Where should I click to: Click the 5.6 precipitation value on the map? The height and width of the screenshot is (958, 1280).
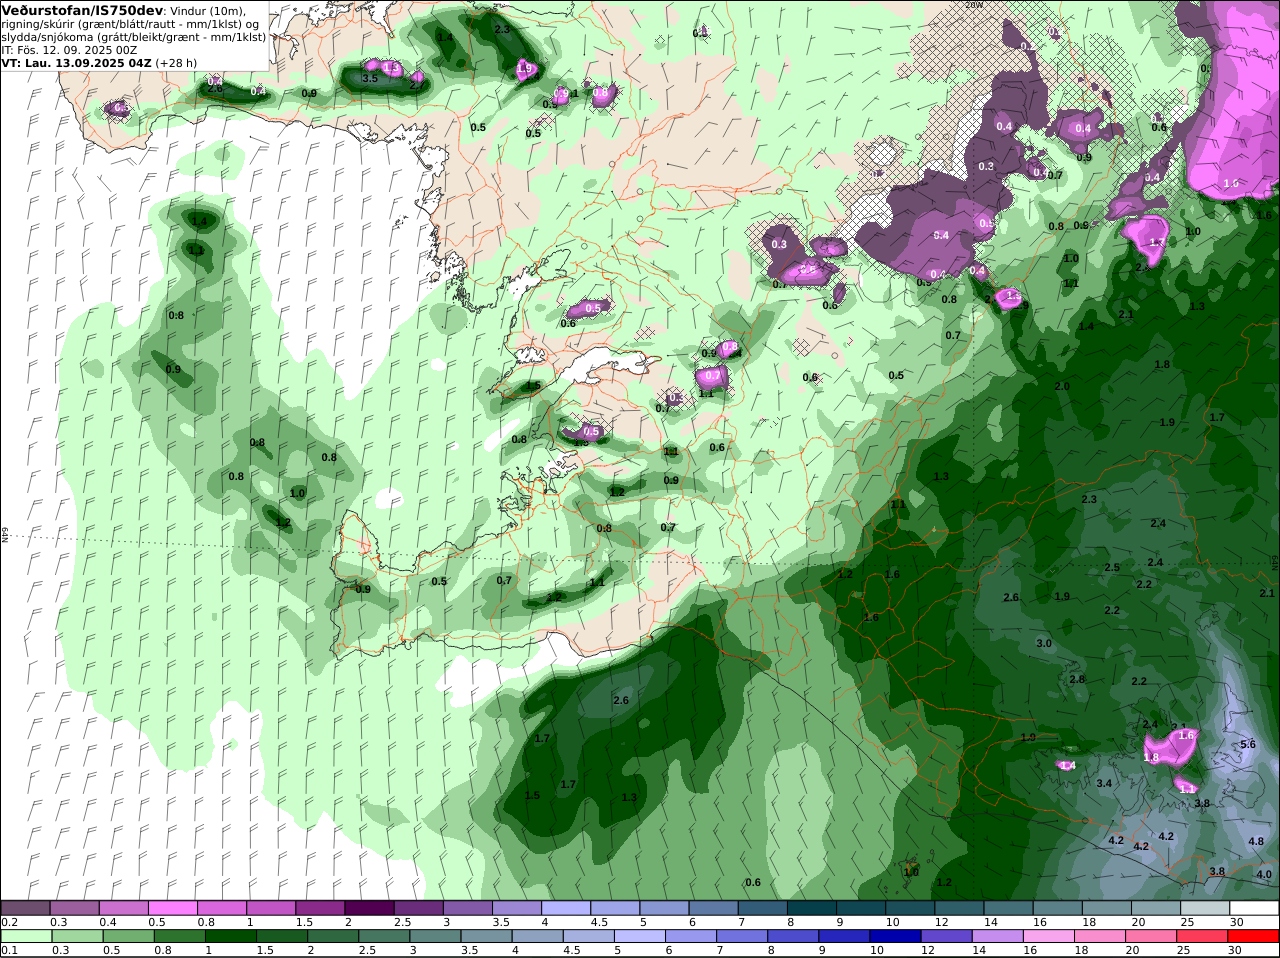point(1247,745)
